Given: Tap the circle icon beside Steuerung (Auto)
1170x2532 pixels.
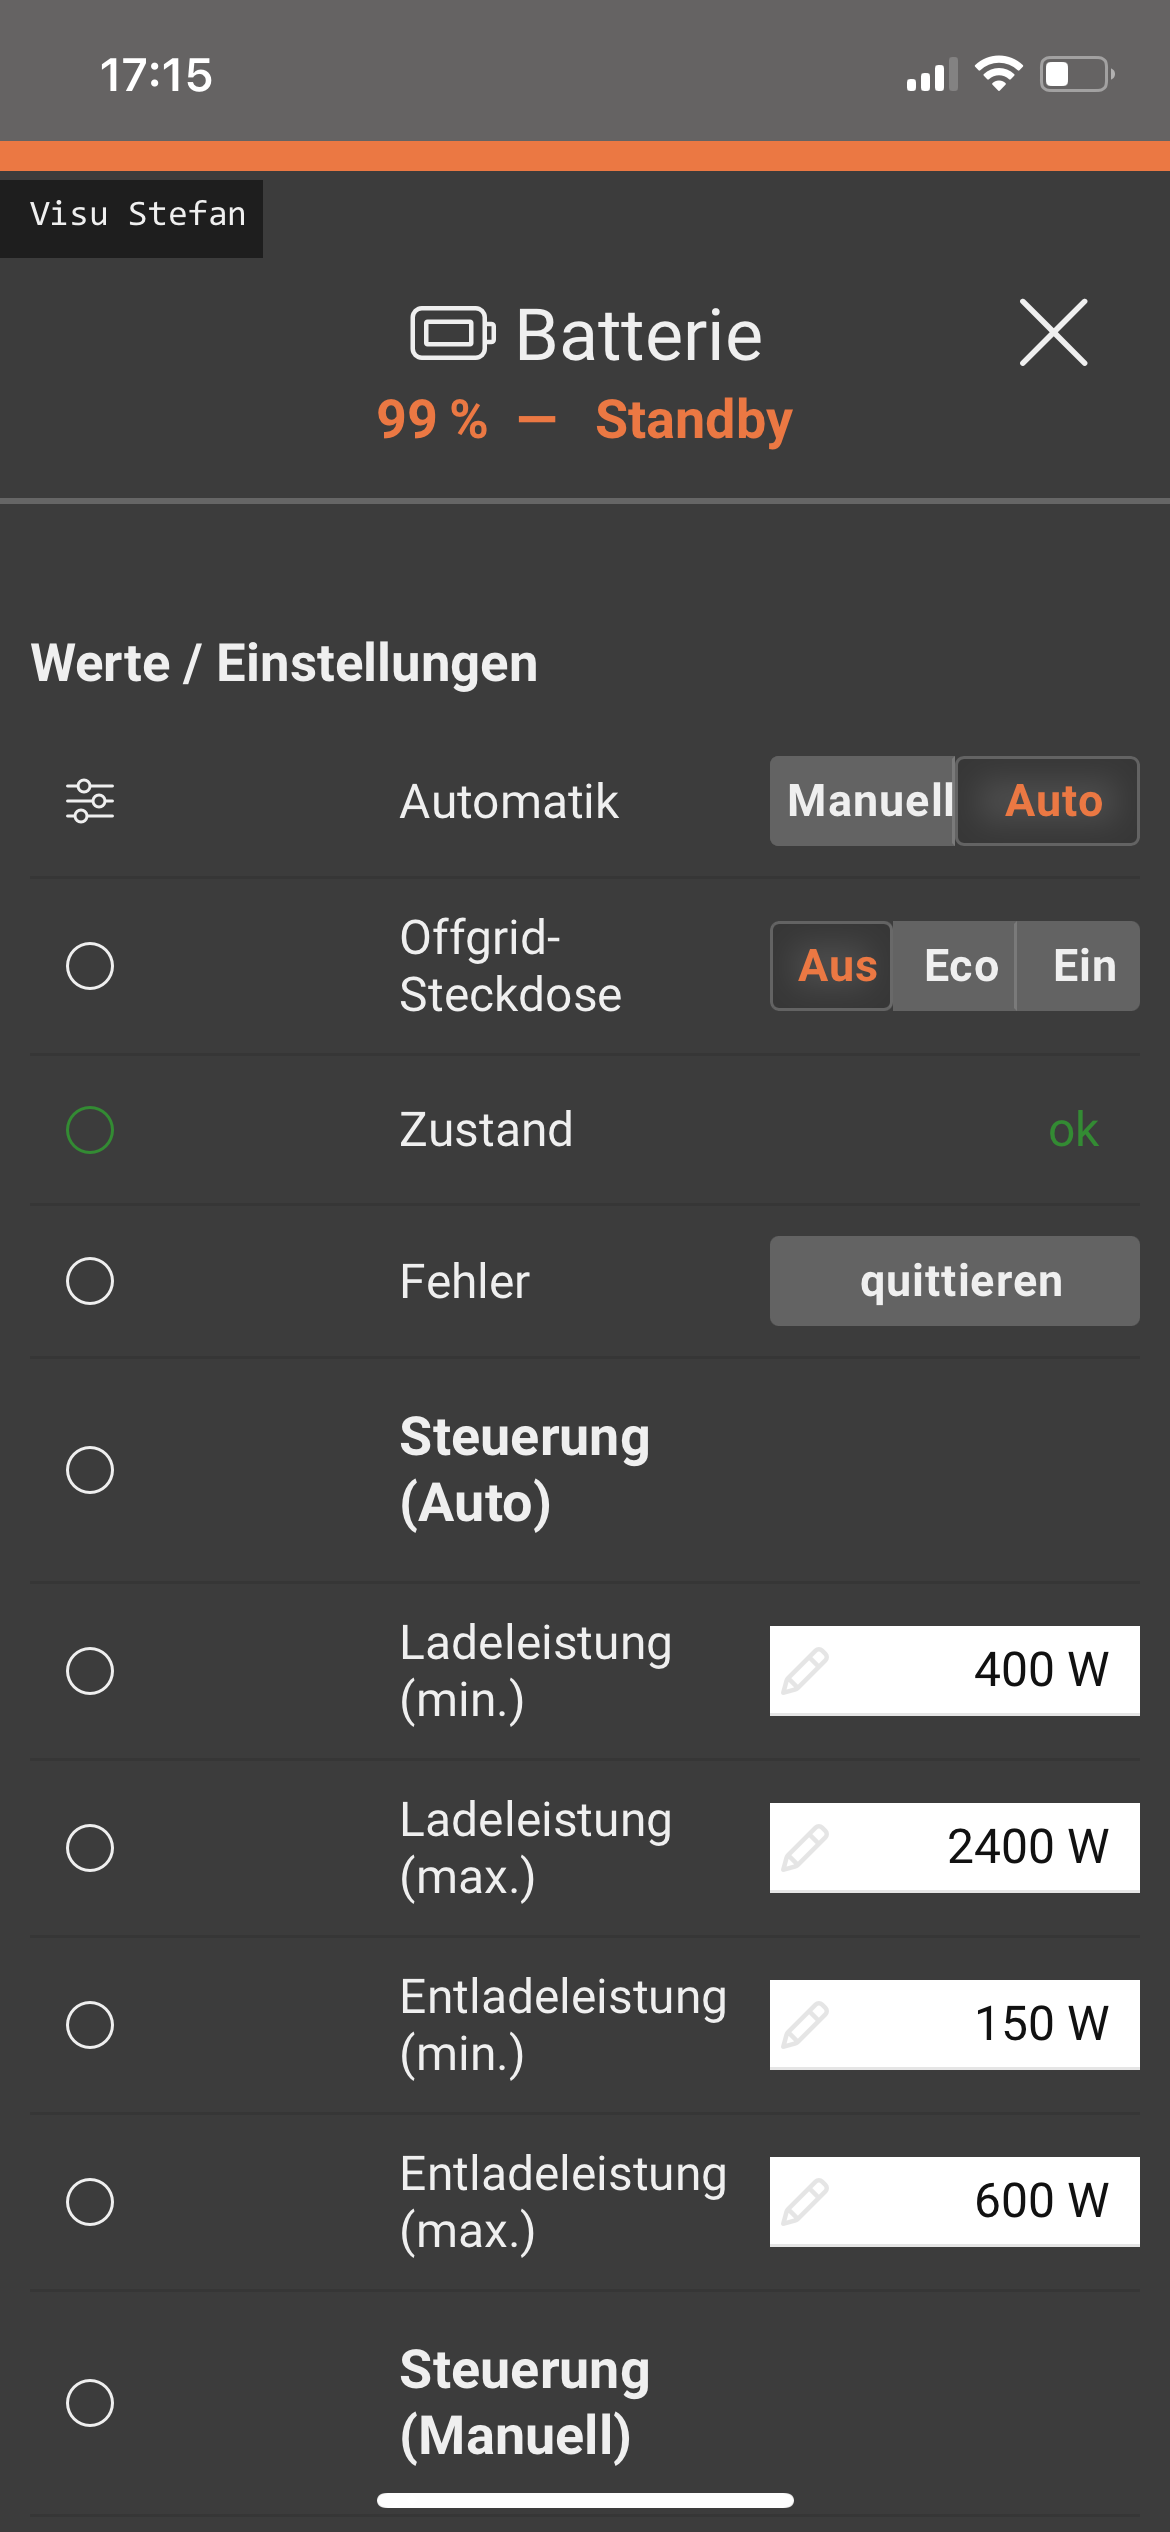Looking at the screenshot, I should pyautogui.click(x=90, y=1470).
